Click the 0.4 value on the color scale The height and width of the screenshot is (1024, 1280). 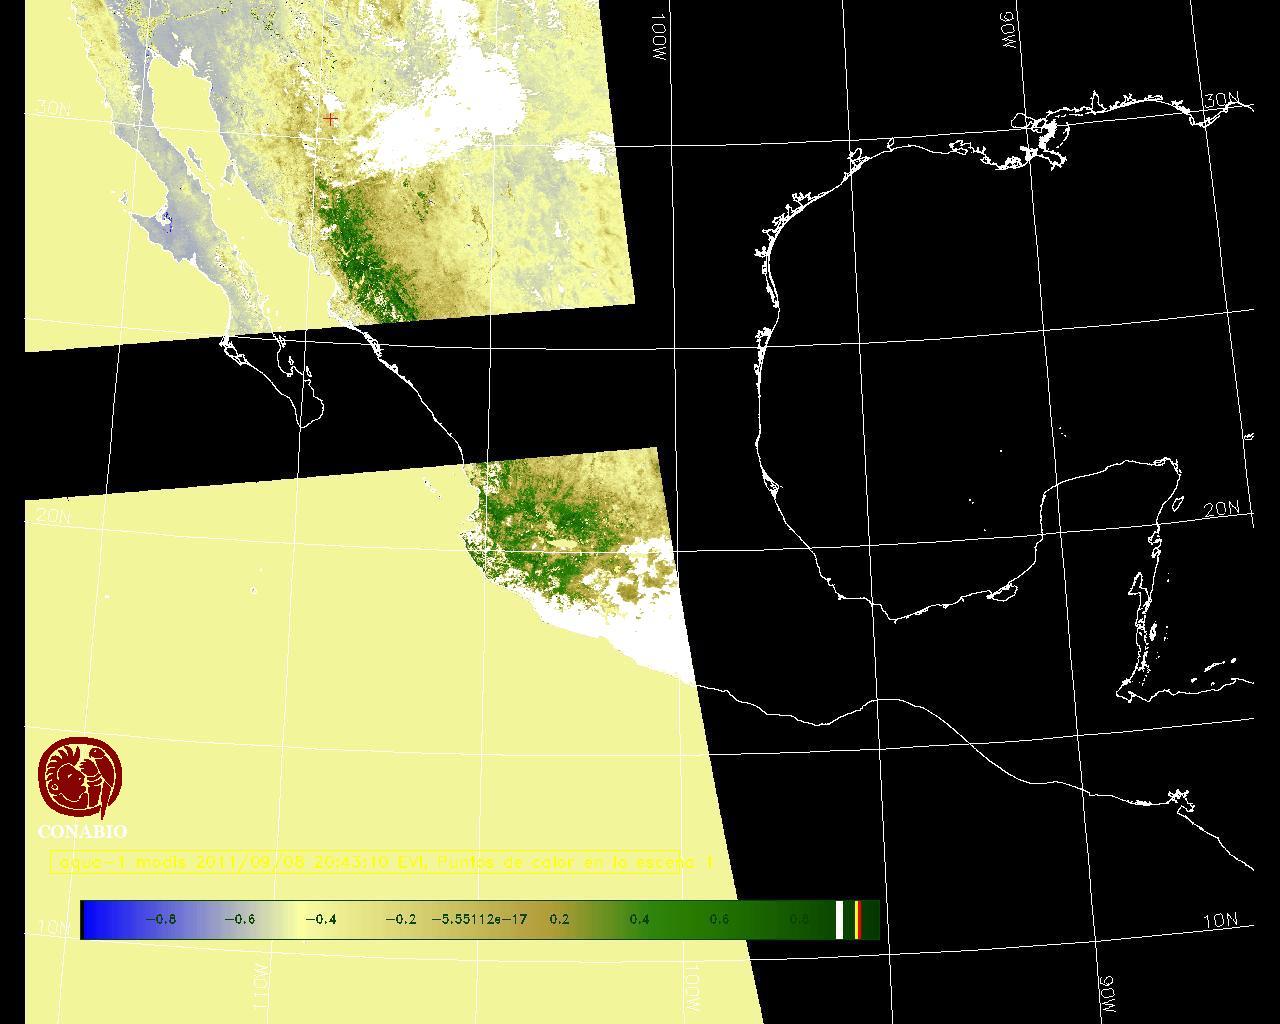coord(639,919)
